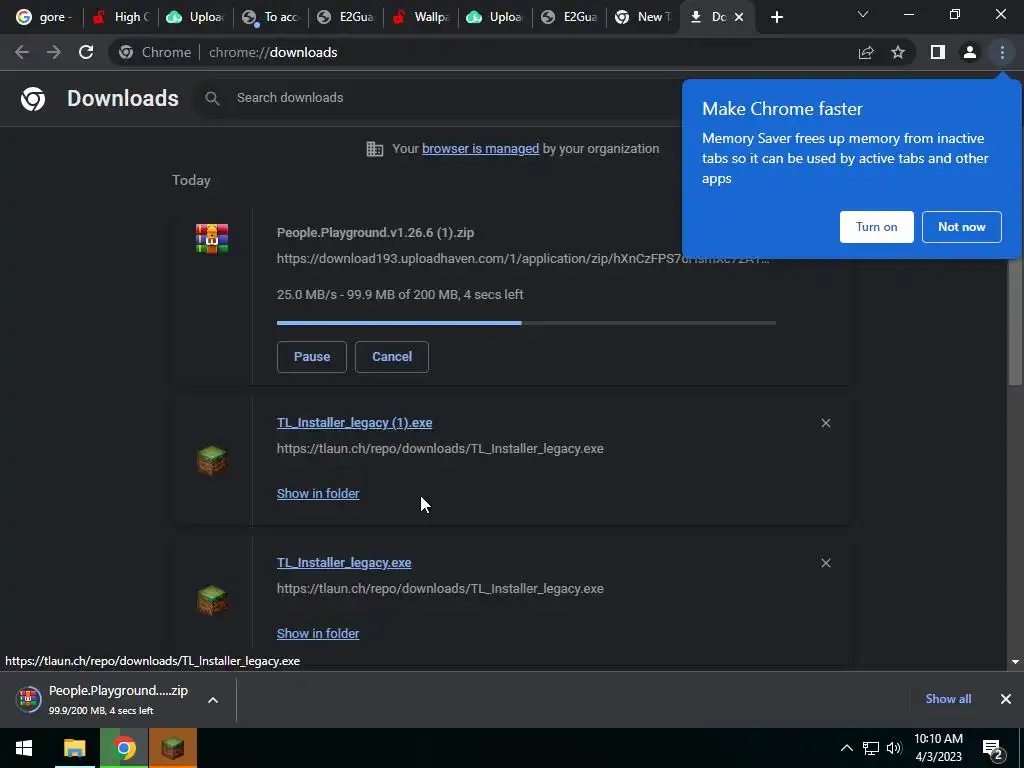Click the Forward navigation arrow
Screen dimensions: 1024x768
tap(54, 52)
